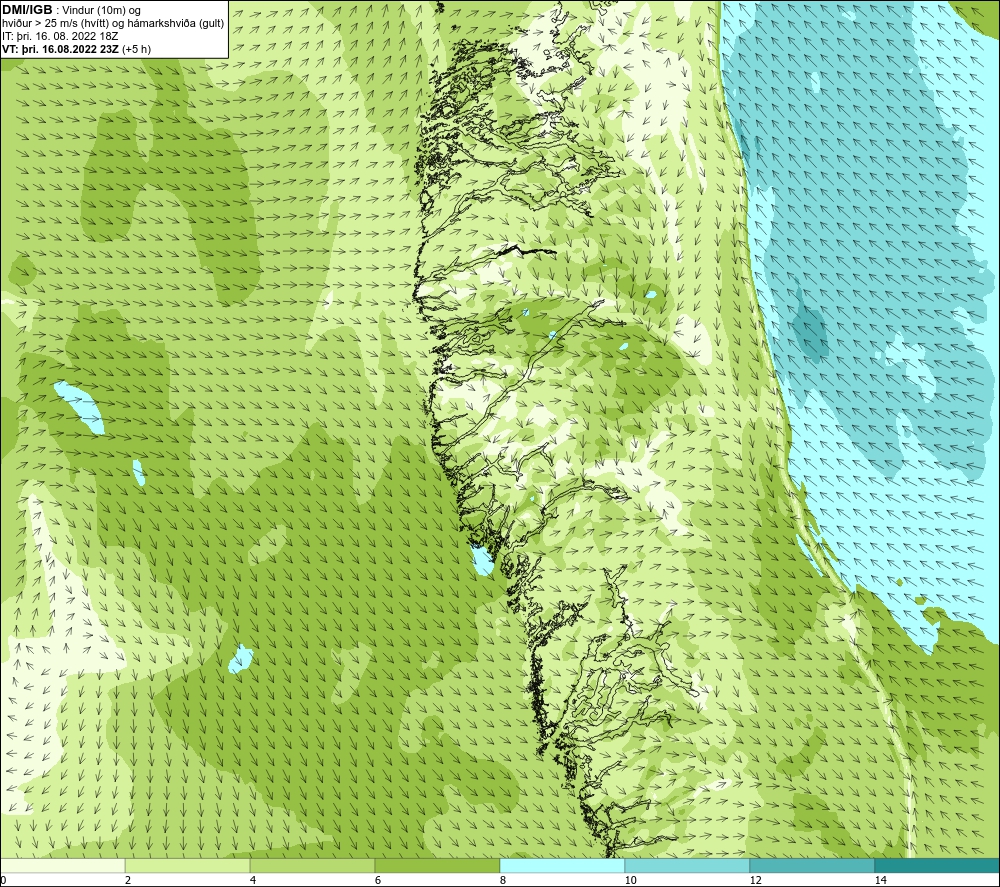
Task: Click the 2–4 light green scale swatch
Action: (188, 865)
